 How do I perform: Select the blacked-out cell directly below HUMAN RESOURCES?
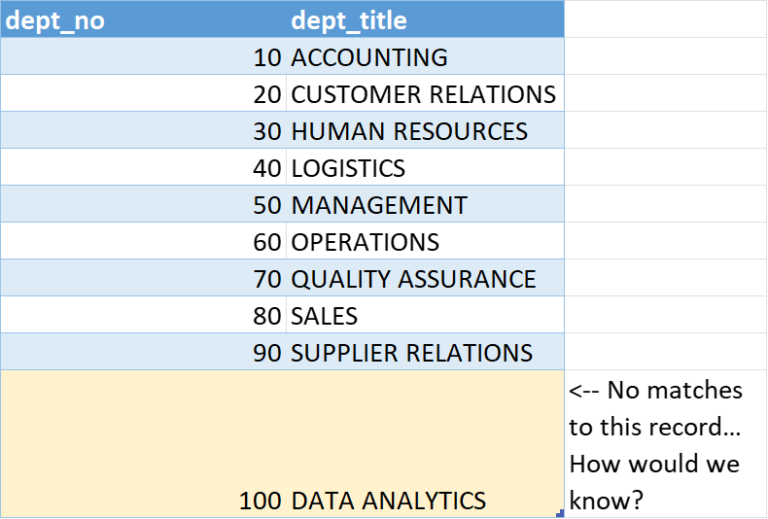[x=425, y=168]
